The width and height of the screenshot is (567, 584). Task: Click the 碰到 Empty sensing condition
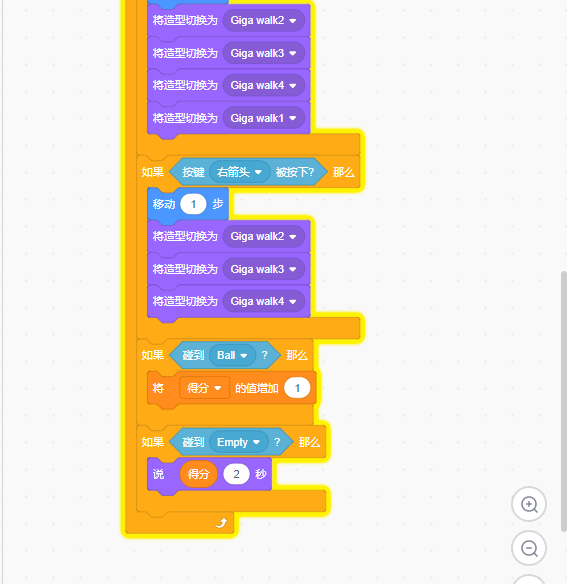pos(231,442)
